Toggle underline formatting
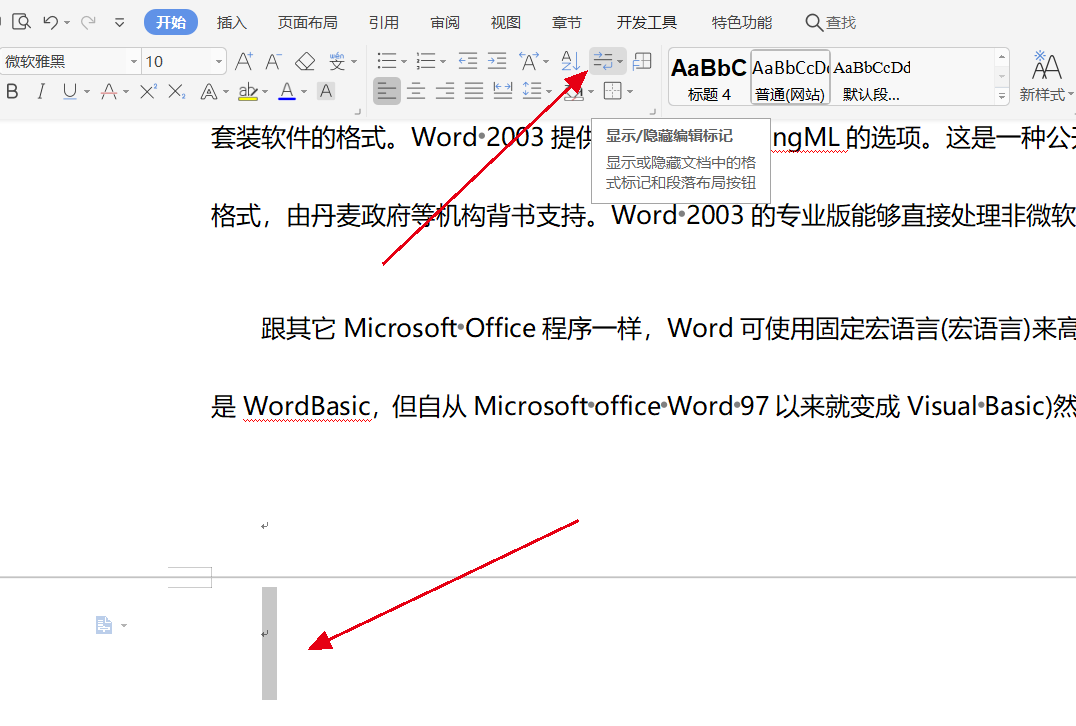Viewport: 1076px width, 726px height. click(69, 91)
